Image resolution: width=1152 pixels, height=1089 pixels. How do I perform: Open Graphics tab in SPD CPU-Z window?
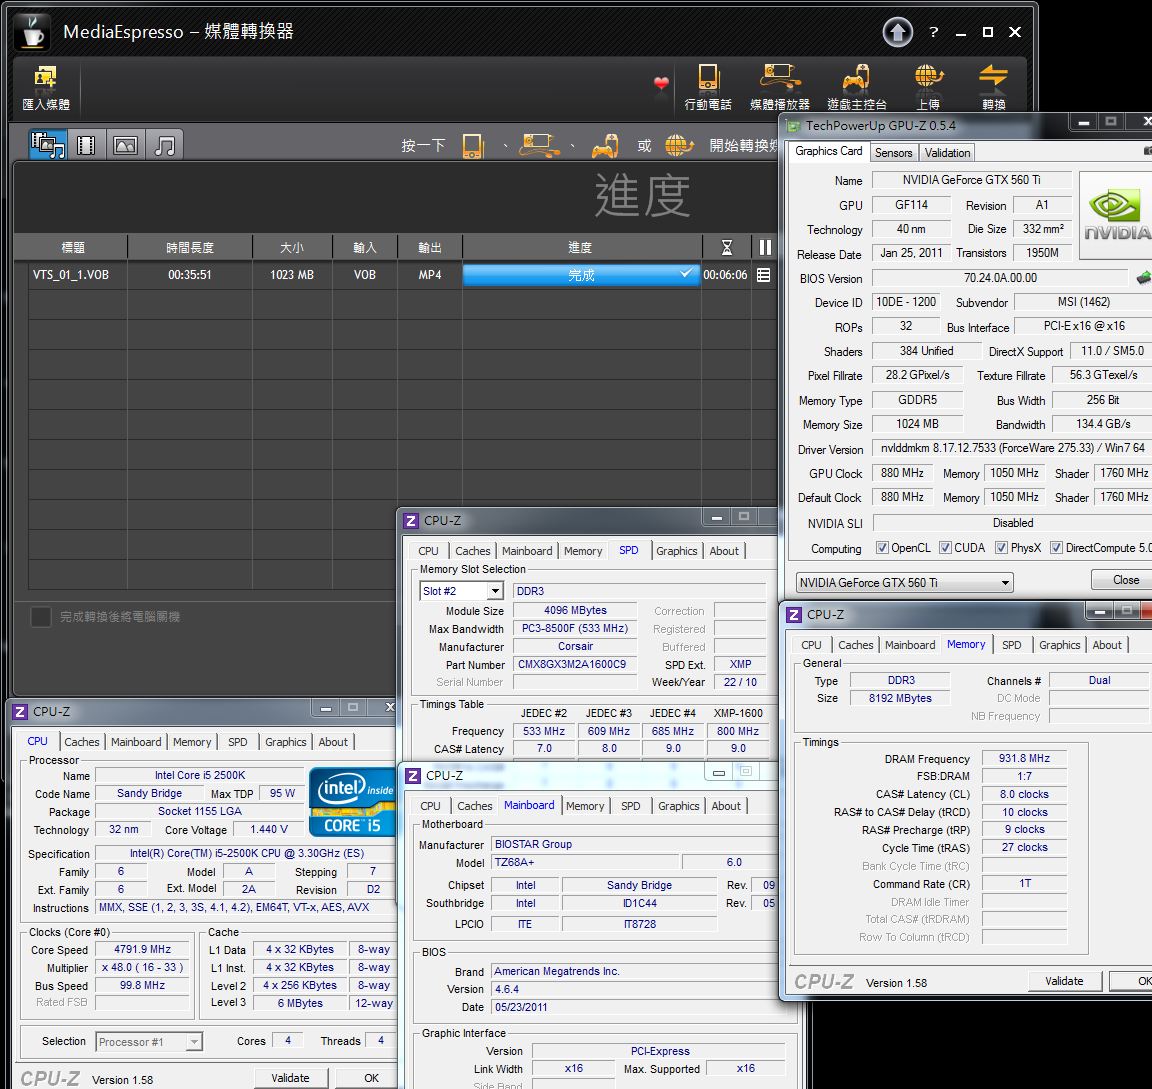point(677,551)
